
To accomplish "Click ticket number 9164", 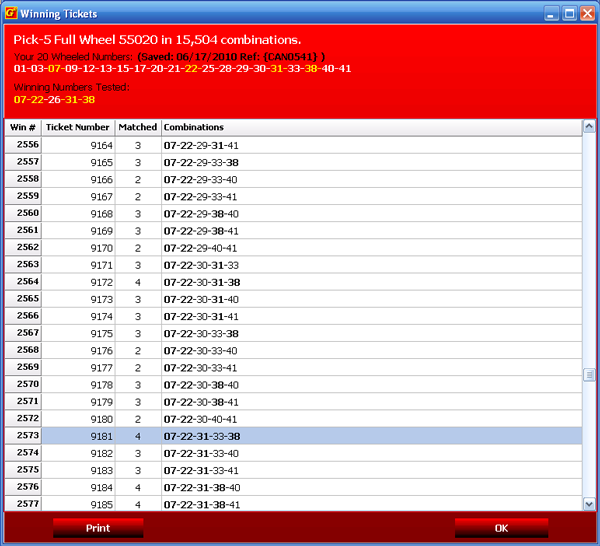I will [101, 146].
